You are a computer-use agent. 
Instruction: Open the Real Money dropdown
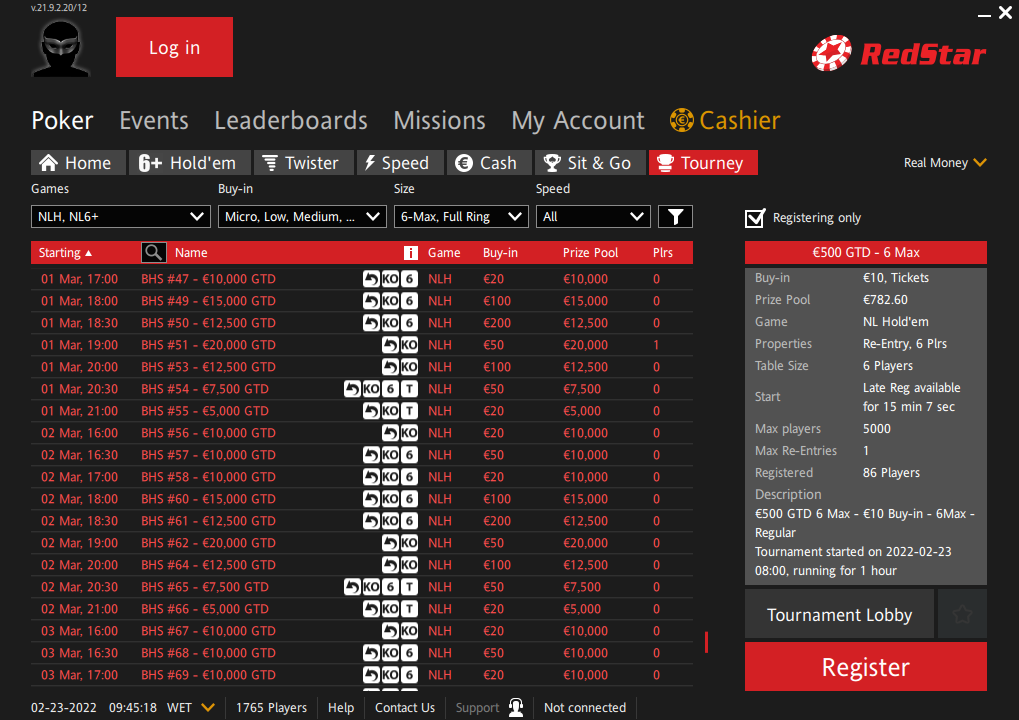pyautogui.click(x=942, y=162)
